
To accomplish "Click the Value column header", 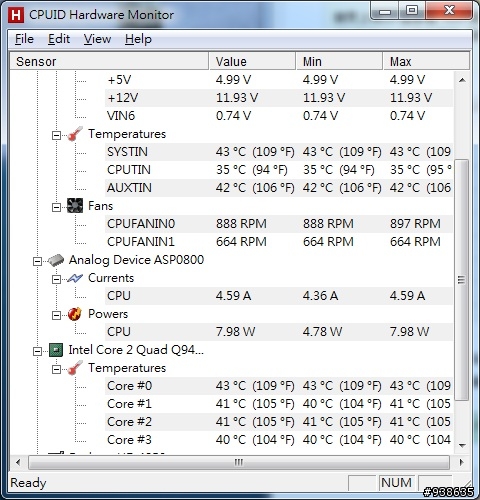I will pyautogui.click(x=252, y=61).
